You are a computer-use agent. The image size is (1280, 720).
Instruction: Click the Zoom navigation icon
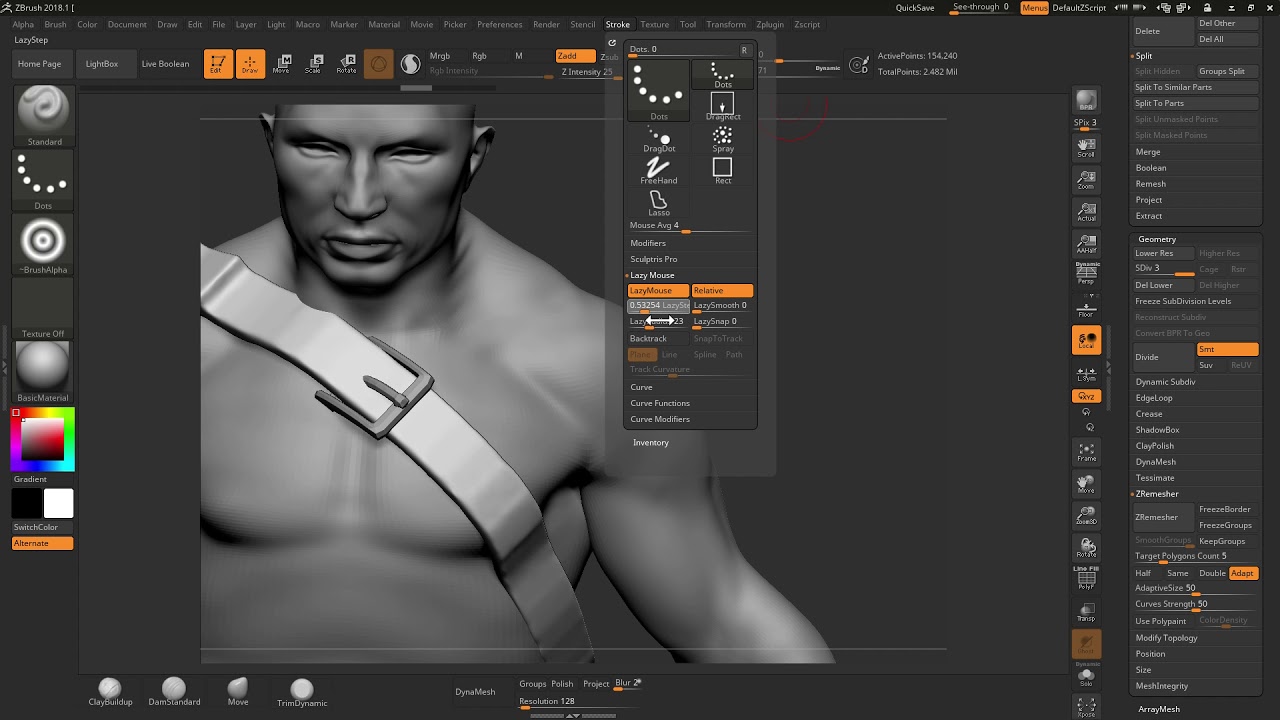[x=1086, y=180]
